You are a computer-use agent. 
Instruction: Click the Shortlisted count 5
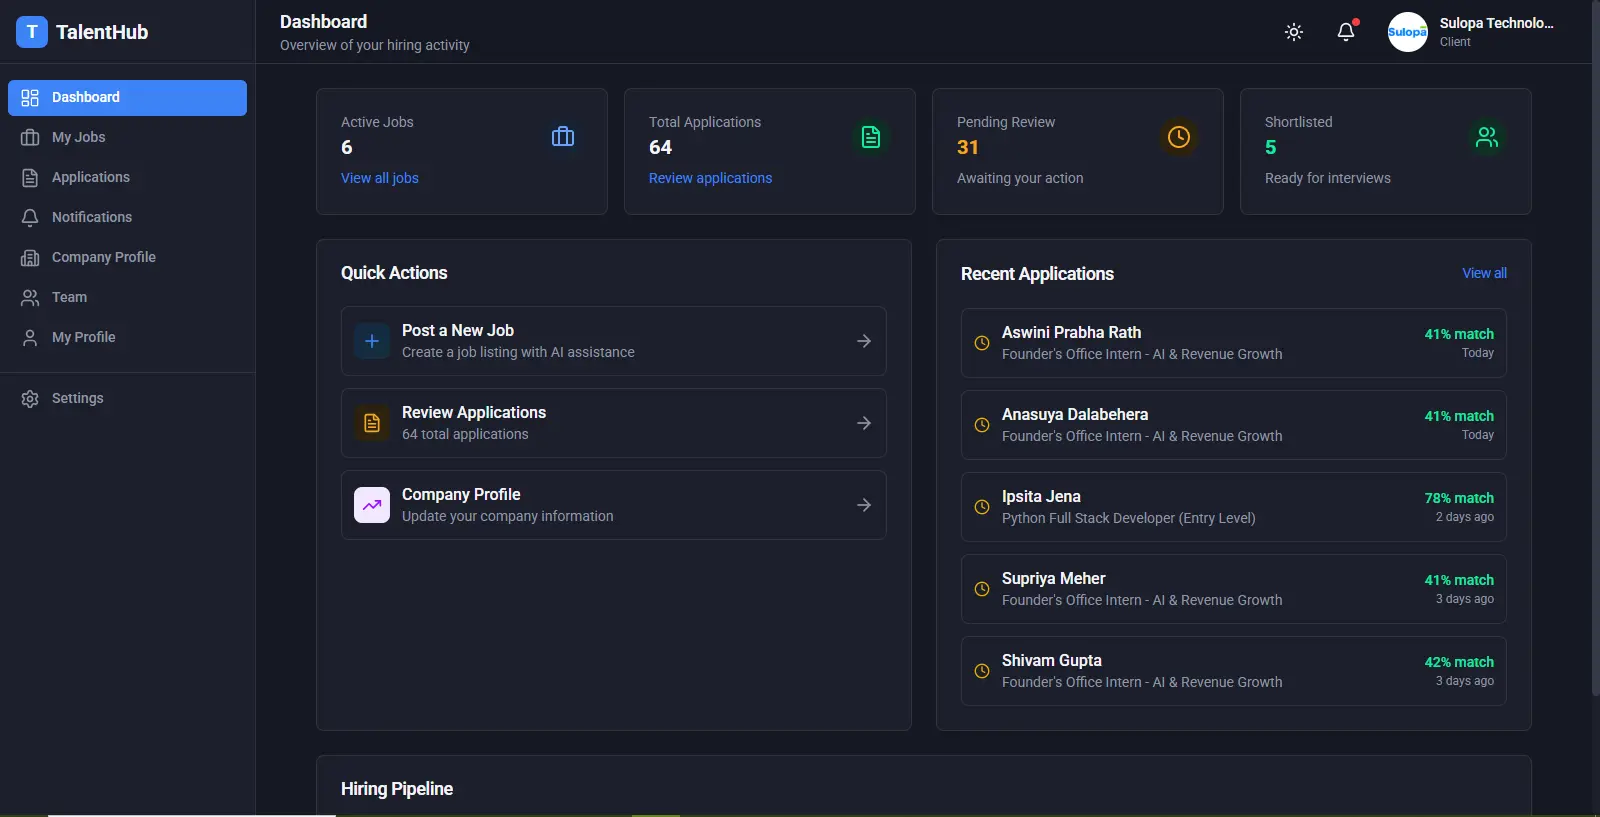(1271, 148)
